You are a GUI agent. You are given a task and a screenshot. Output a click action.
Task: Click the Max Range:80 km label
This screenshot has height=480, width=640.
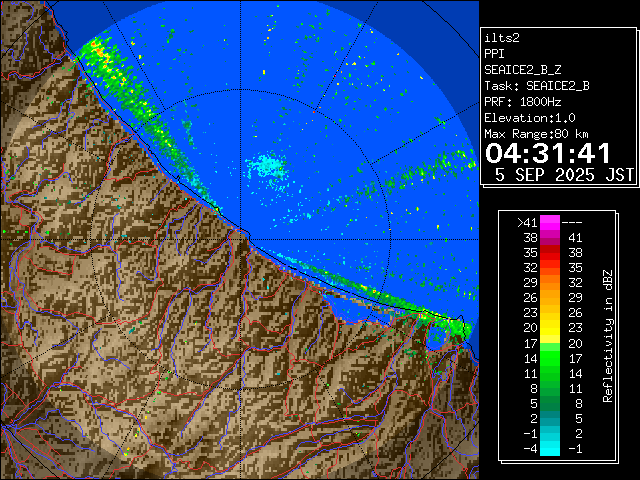click(536, 133)
